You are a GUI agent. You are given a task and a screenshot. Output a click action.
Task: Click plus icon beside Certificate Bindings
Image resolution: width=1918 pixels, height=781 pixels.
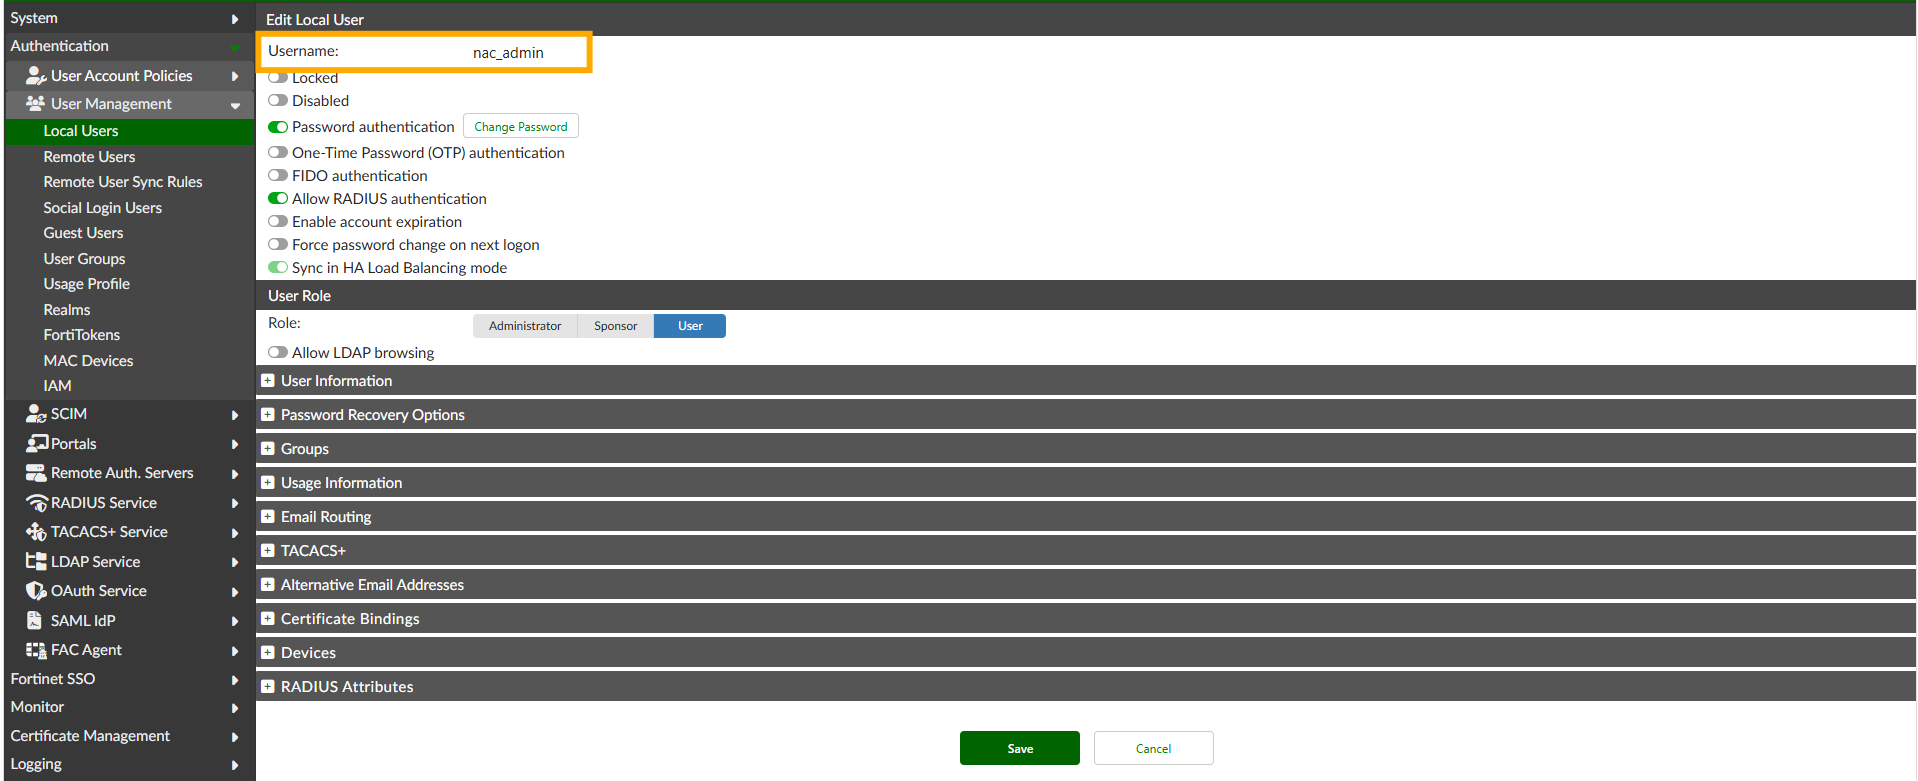(x=268, y=619)
